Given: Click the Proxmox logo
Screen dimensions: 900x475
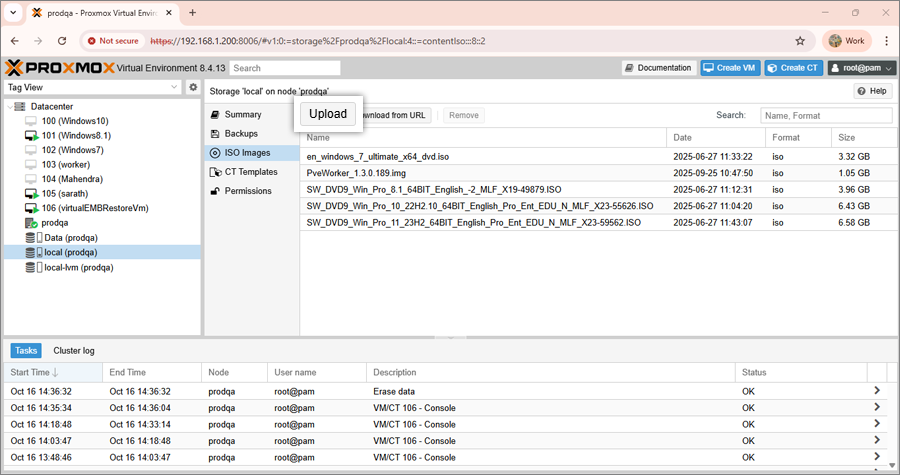Looking at the screenshot, I should (x=58, y=68).
